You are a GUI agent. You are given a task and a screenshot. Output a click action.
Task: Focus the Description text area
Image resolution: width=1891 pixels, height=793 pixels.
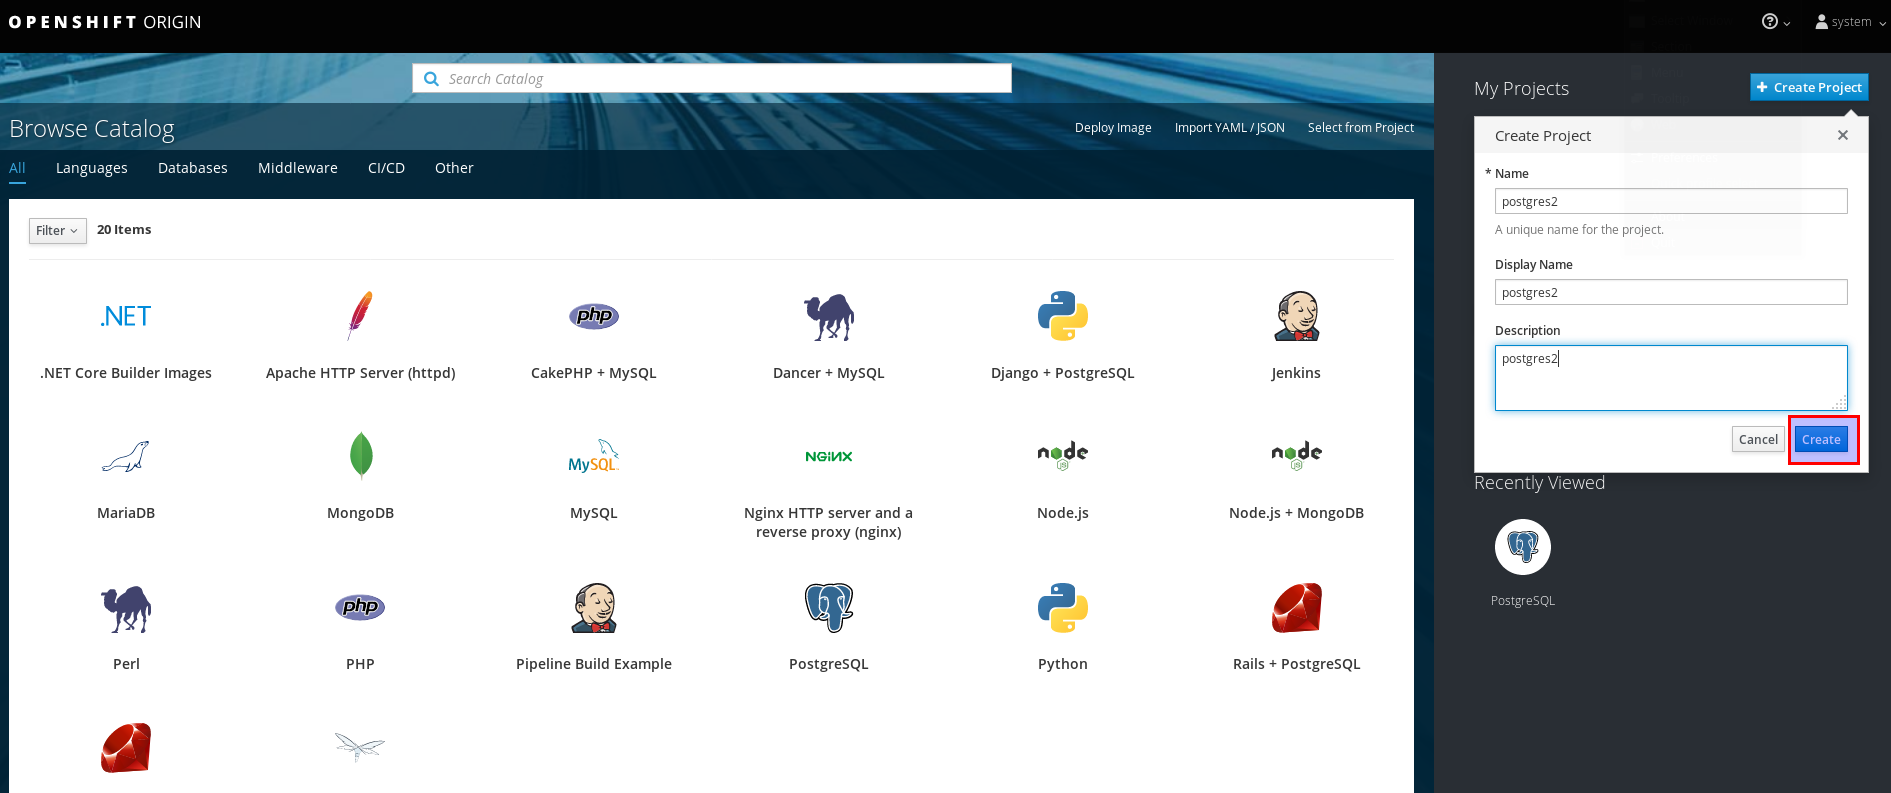pos(1671,378)
